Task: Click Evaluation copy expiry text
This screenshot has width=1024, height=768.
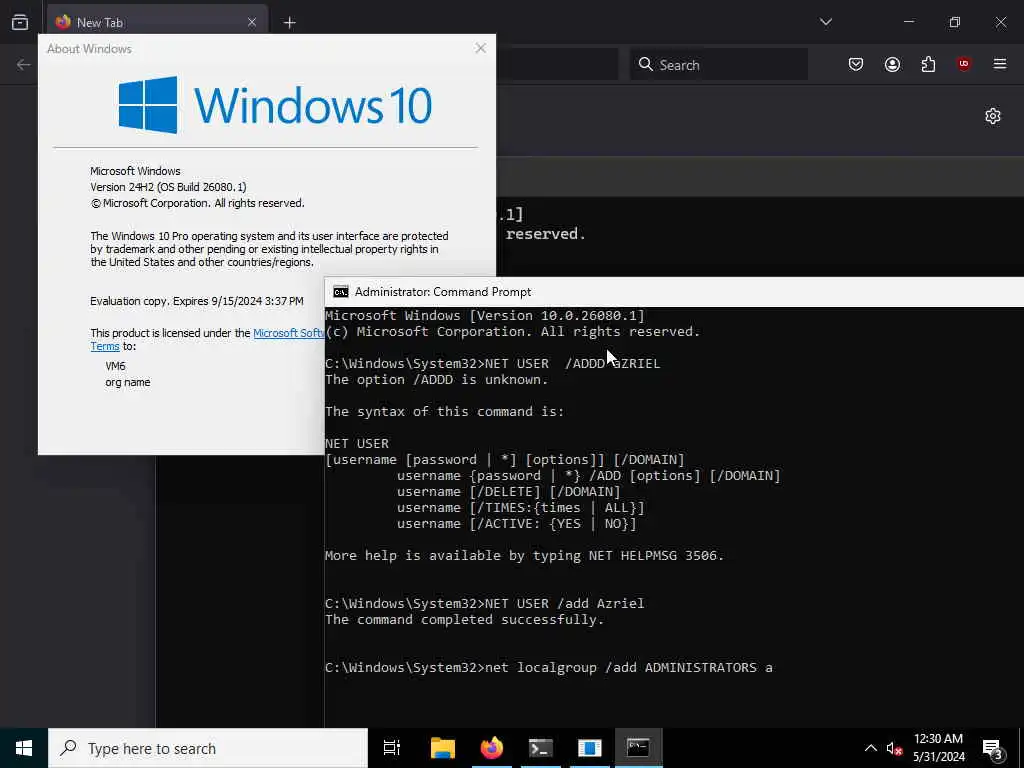Action: (x=197, y=301)
